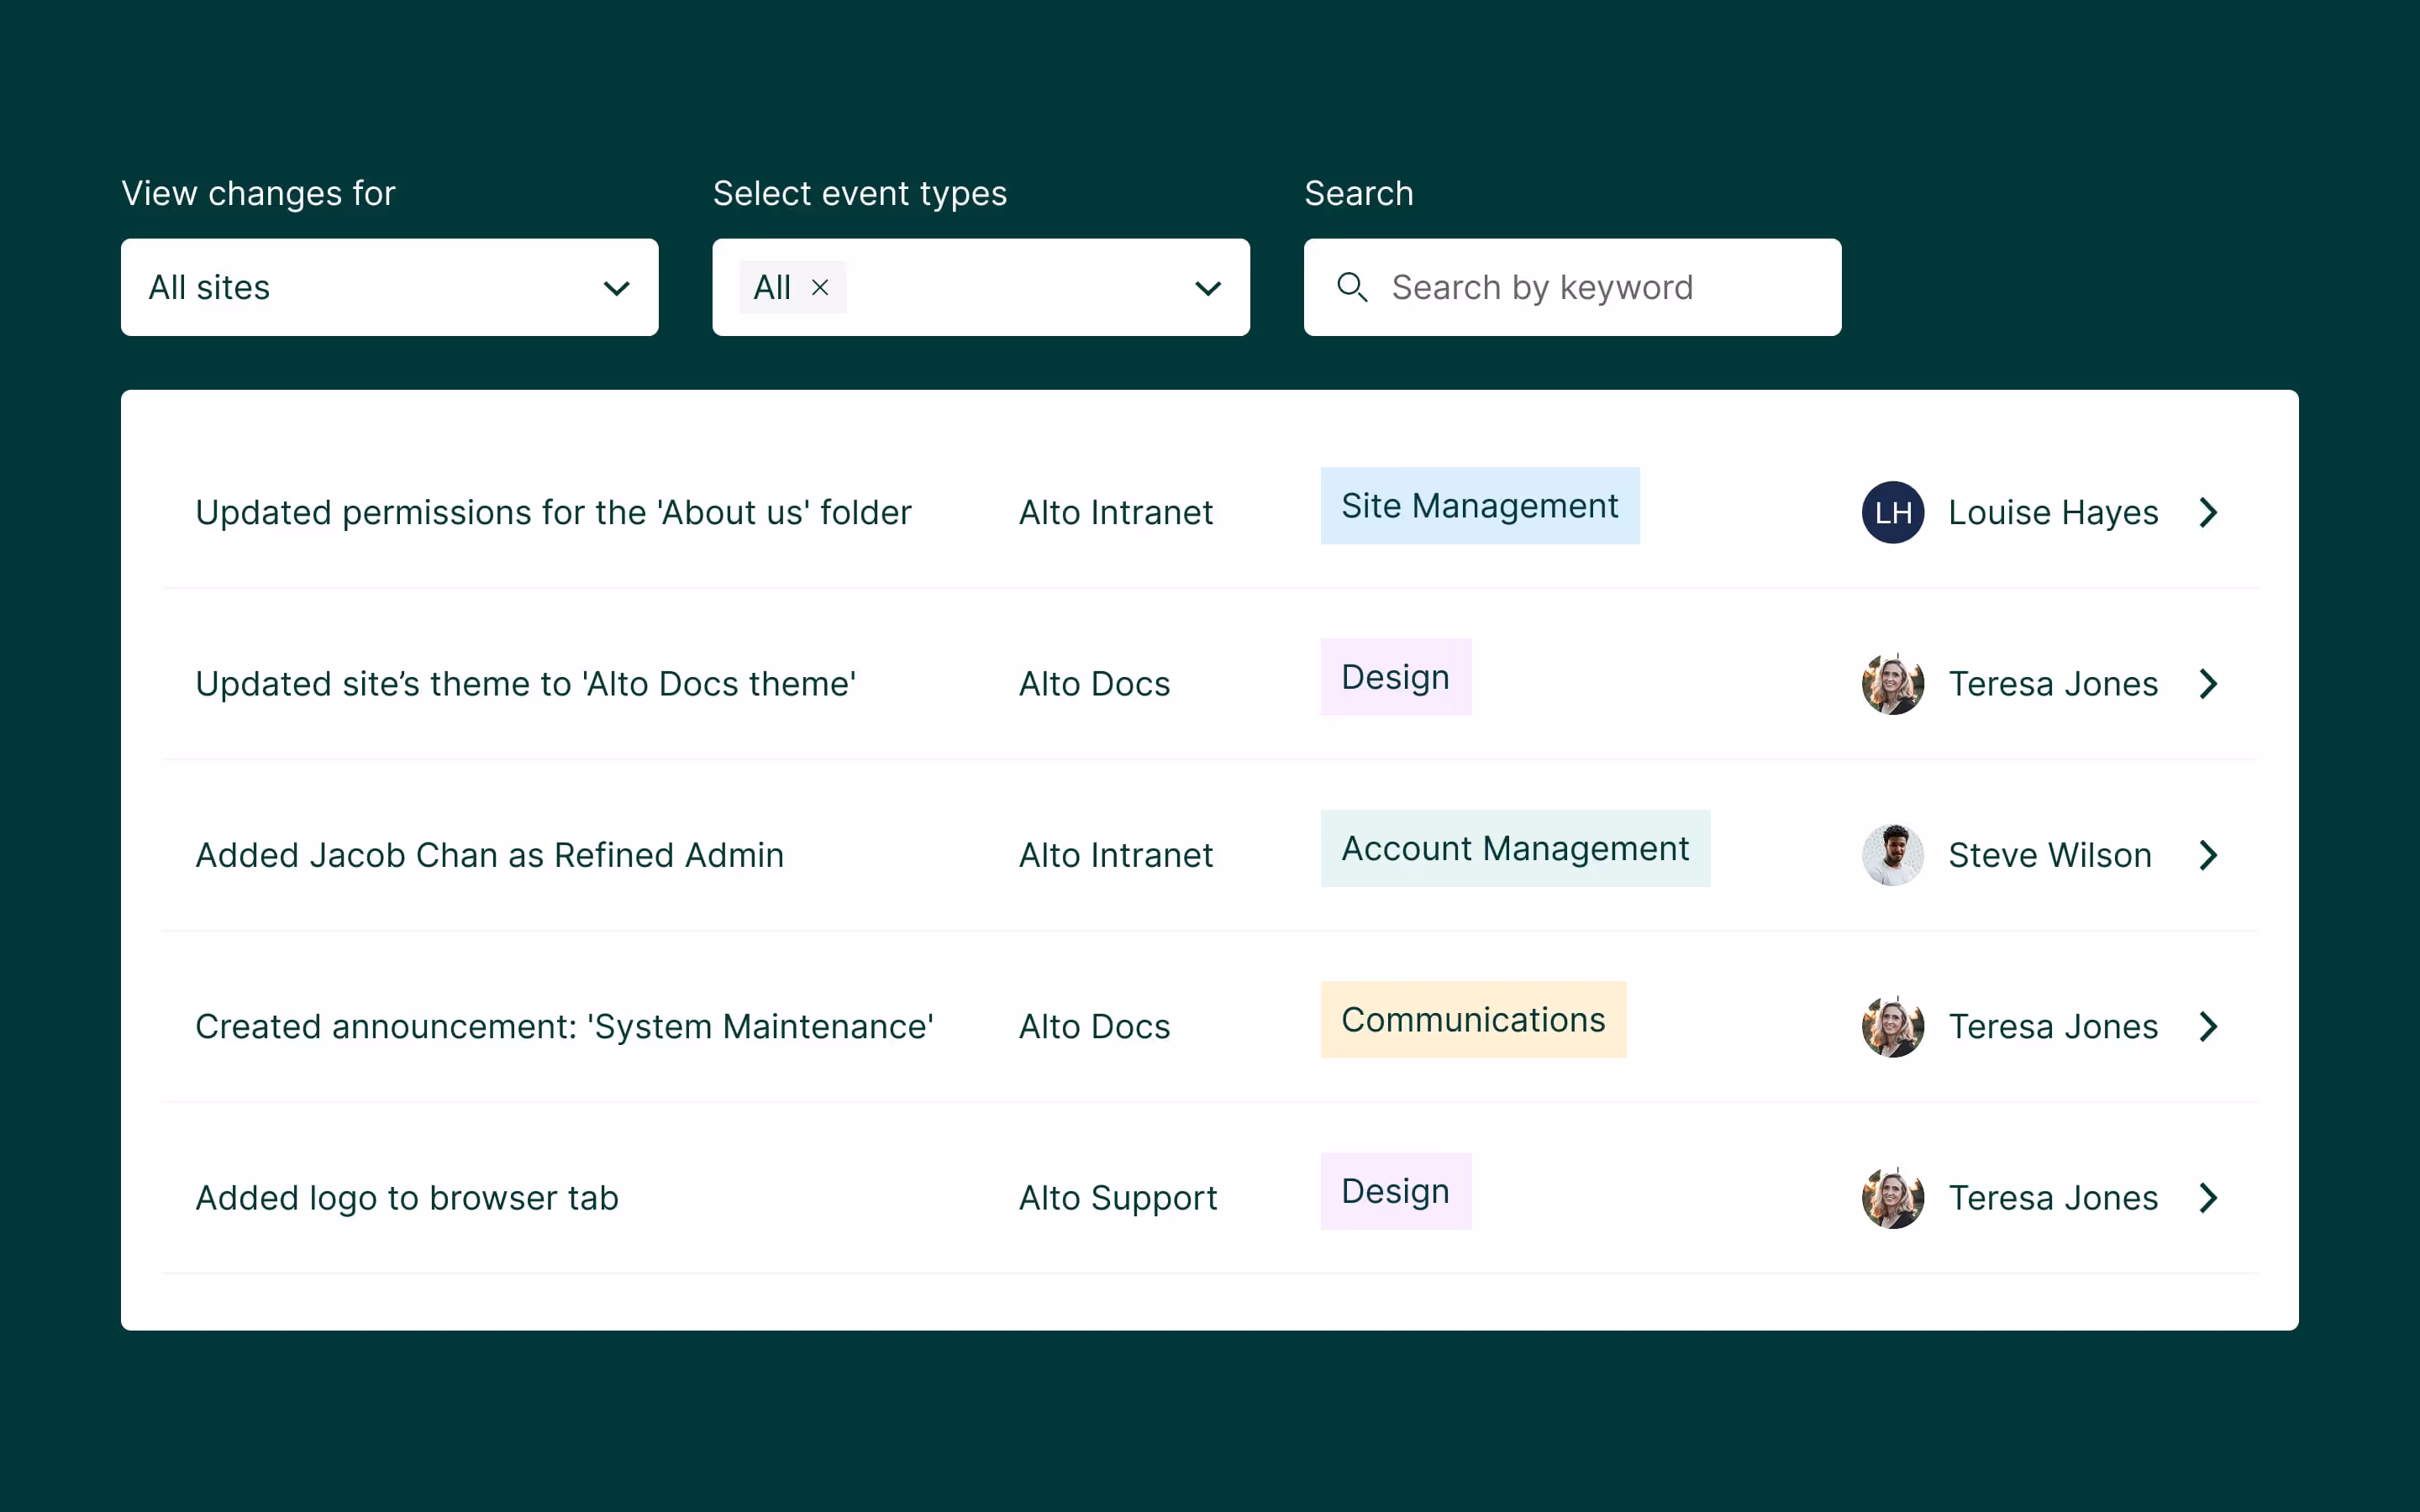2420x1512 pixels.
Task: Click the Design tag in Alto Support row
Action: pyautogui.click(x=1395, y=1191)
